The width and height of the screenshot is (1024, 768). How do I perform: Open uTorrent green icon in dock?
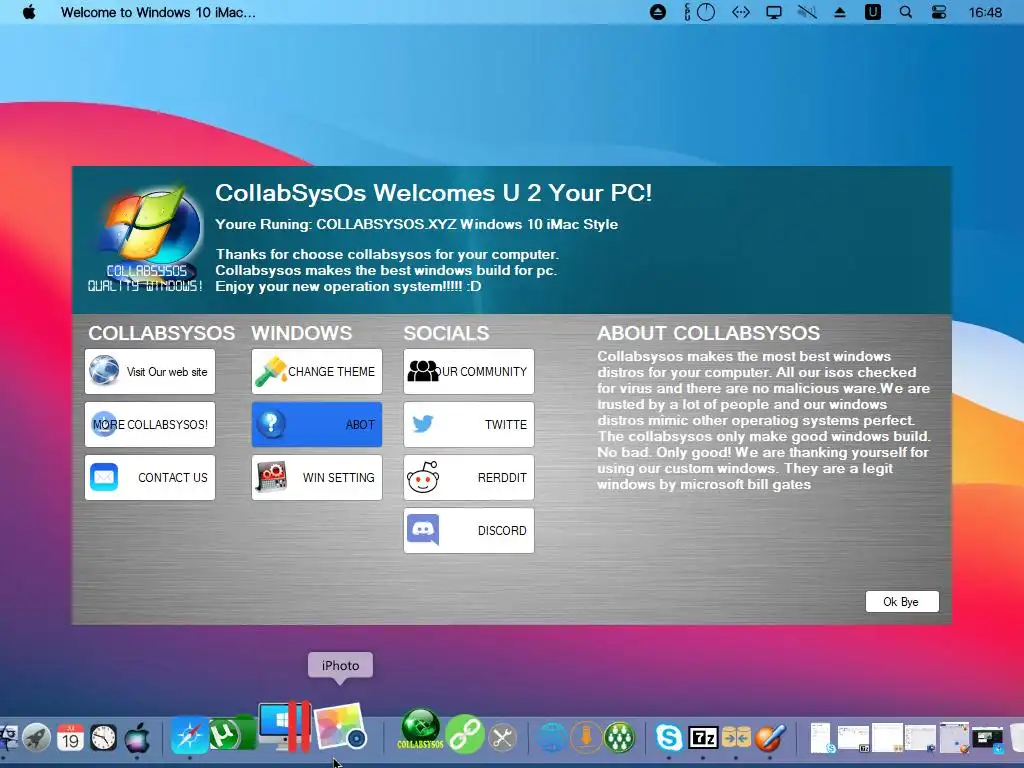[232, 733]
